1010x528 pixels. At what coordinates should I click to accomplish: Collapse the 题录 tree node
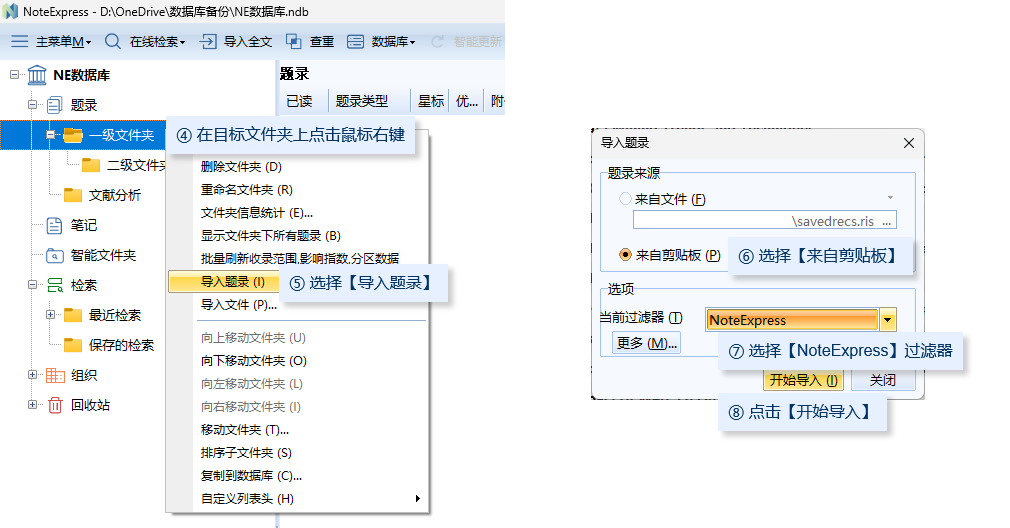32,104
